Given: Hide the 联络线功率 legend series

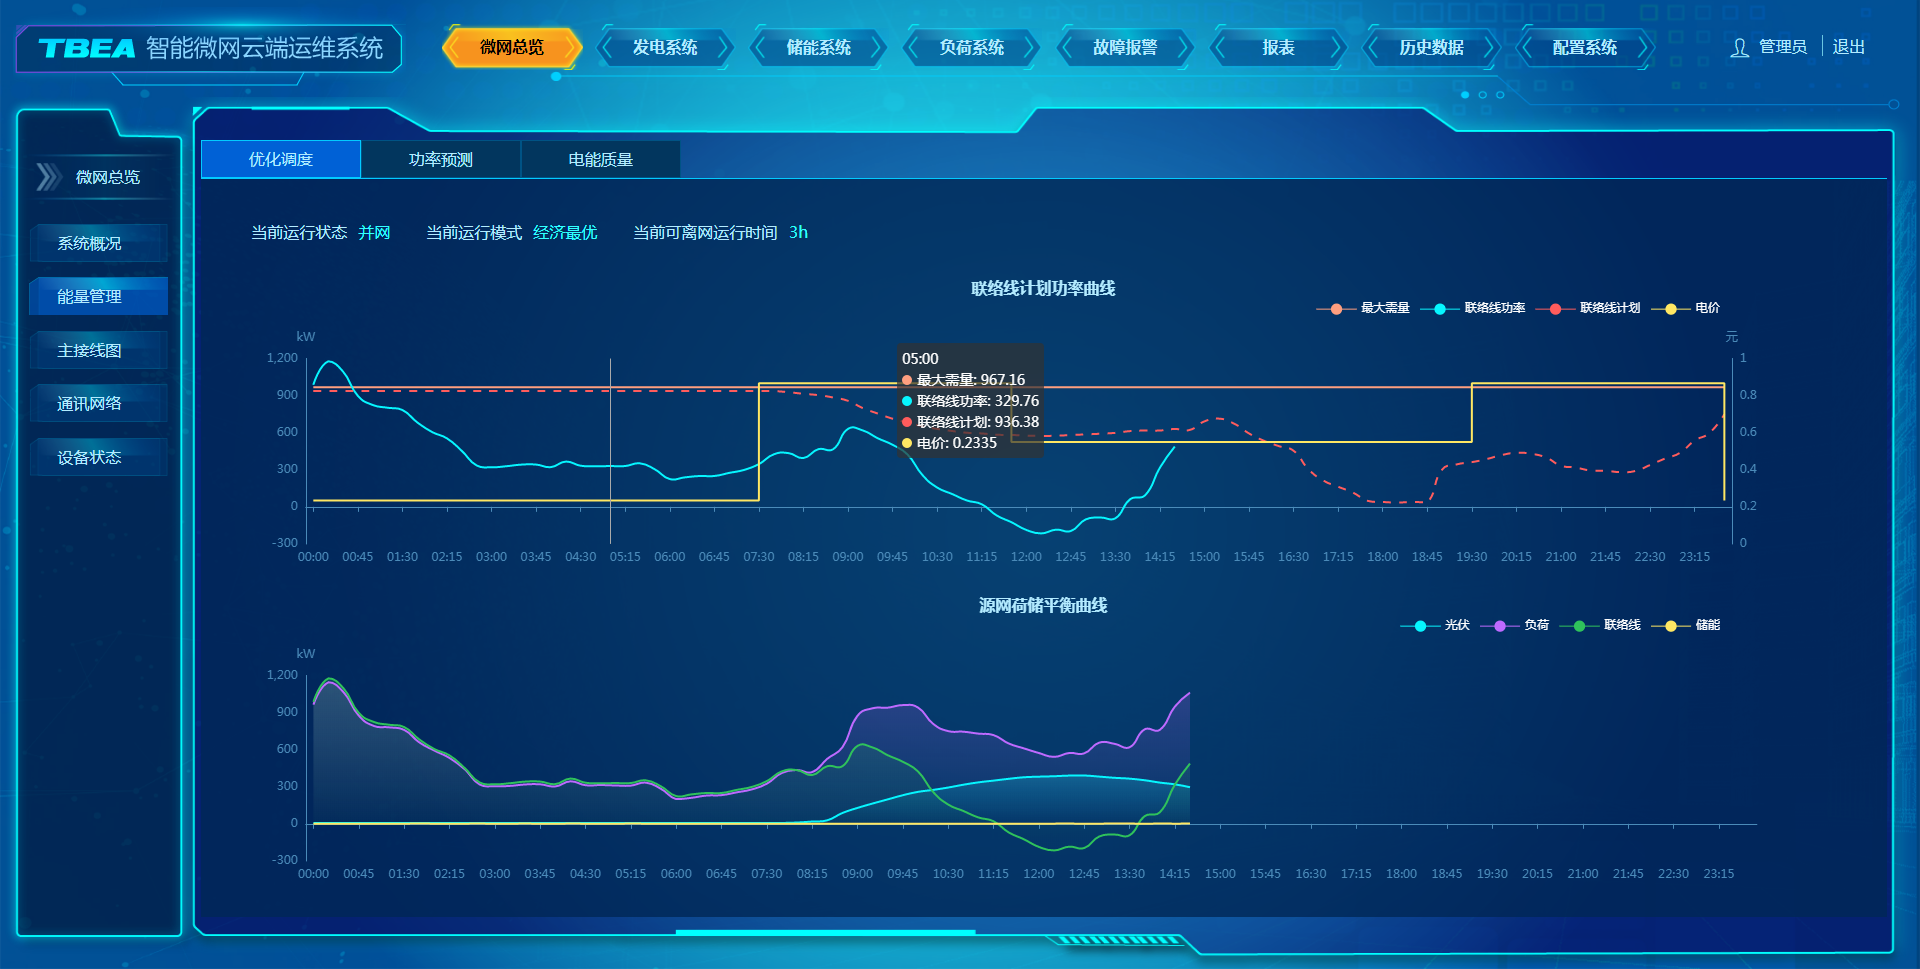Looking at the screenshot, I should point(1473,308).
